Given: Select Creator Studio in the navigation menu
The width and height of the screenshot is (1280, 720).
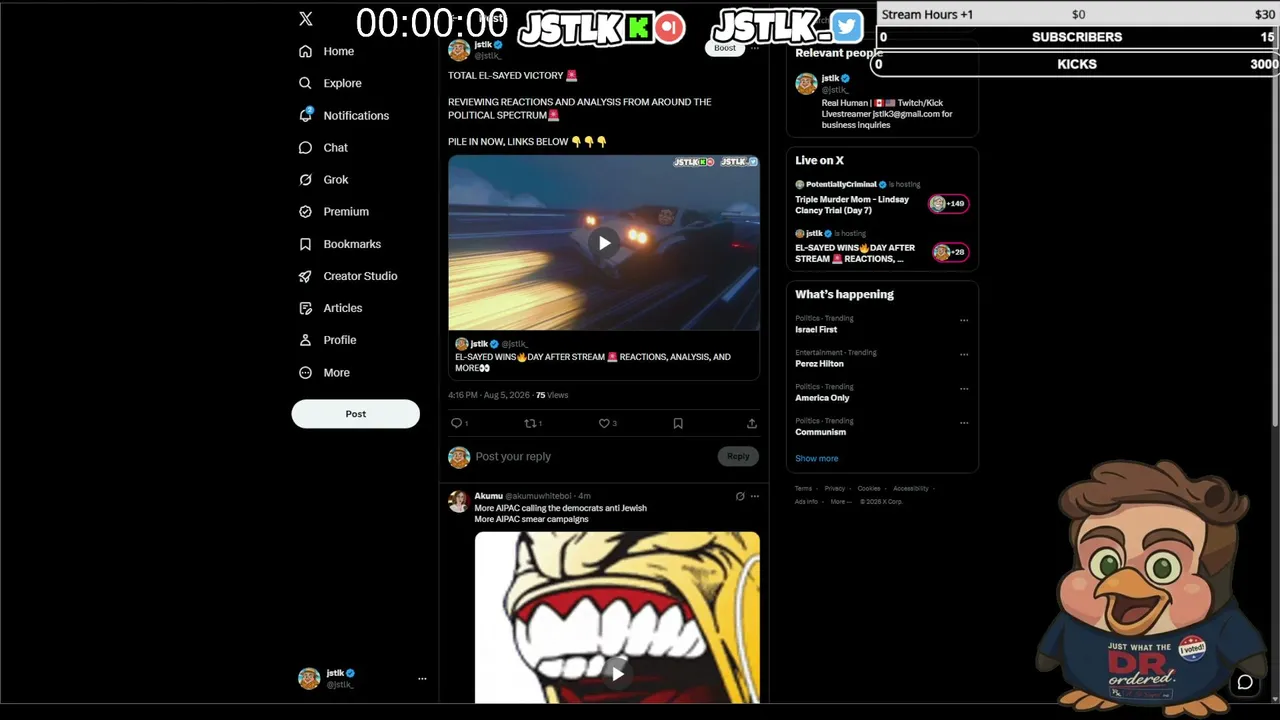Looking at the screenshot, I should (360, 276).
